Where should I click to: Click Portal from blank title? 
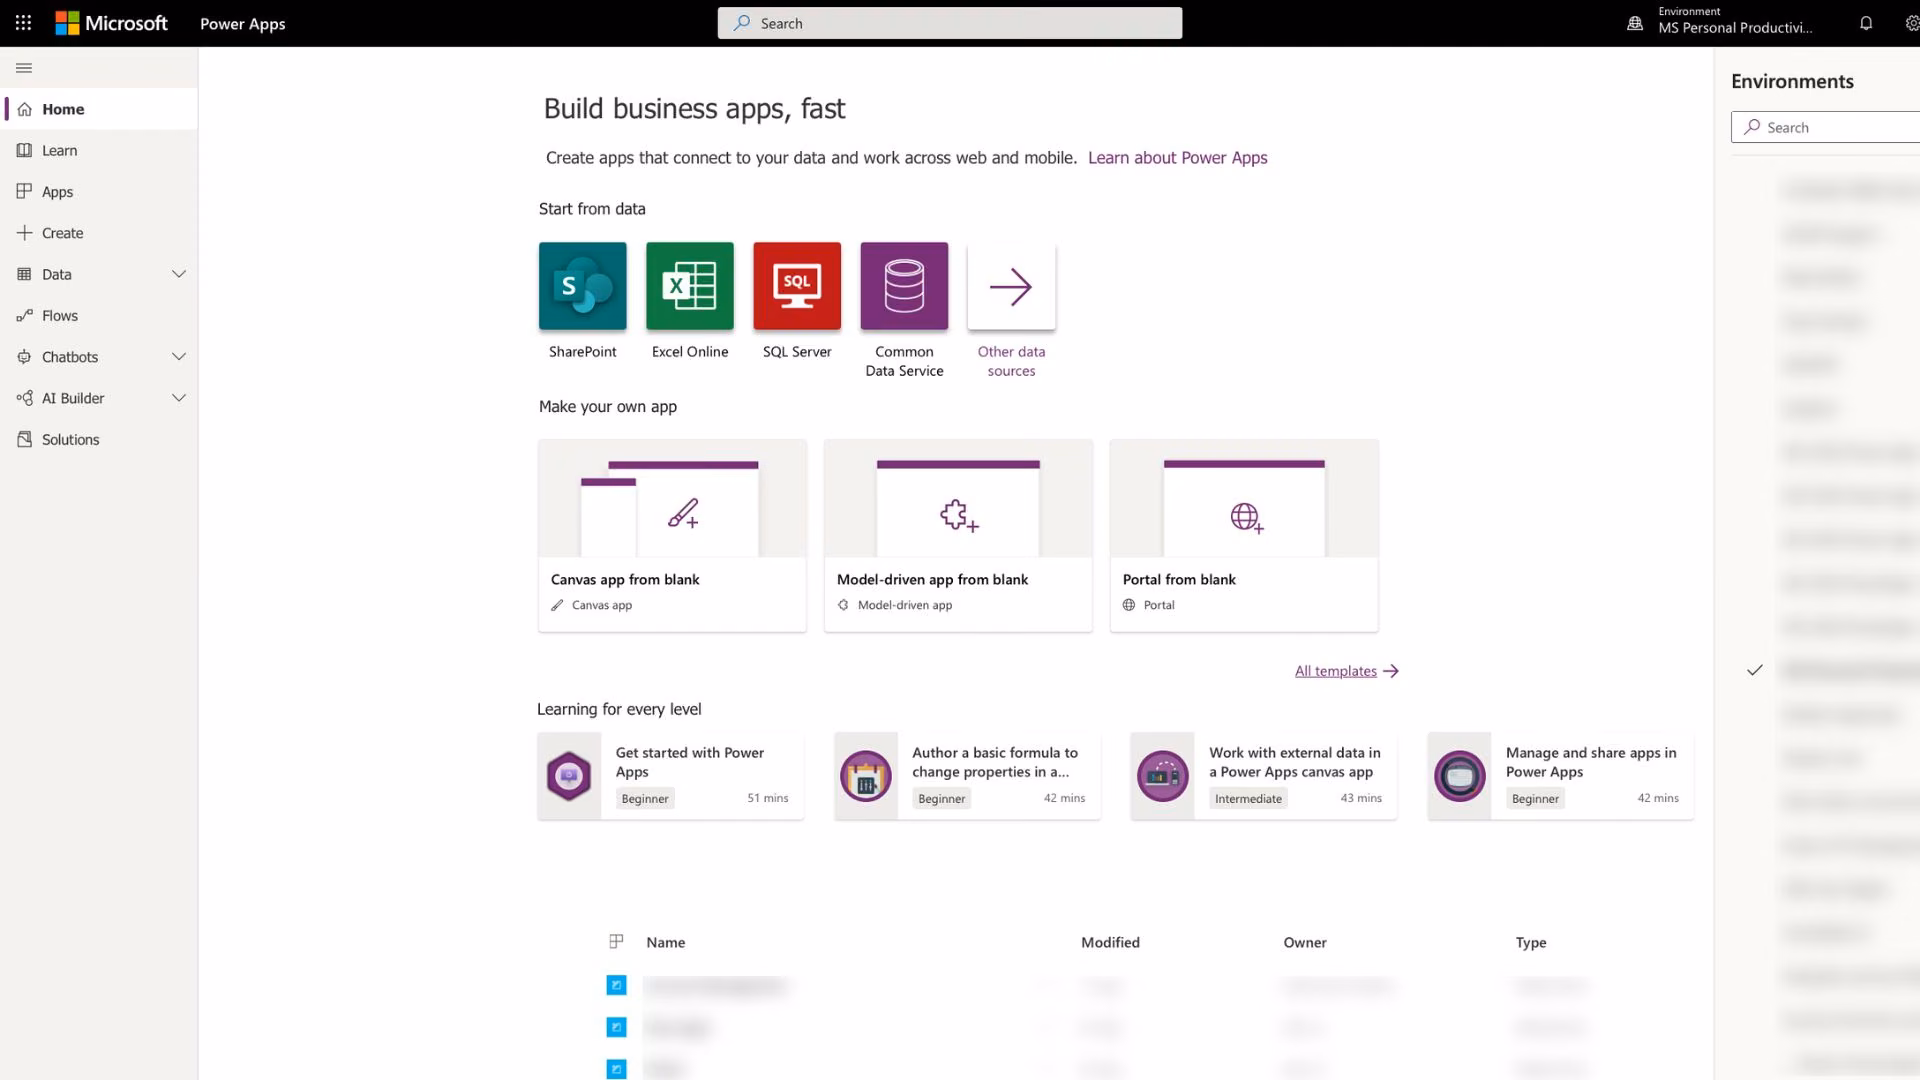[1179, 579]
